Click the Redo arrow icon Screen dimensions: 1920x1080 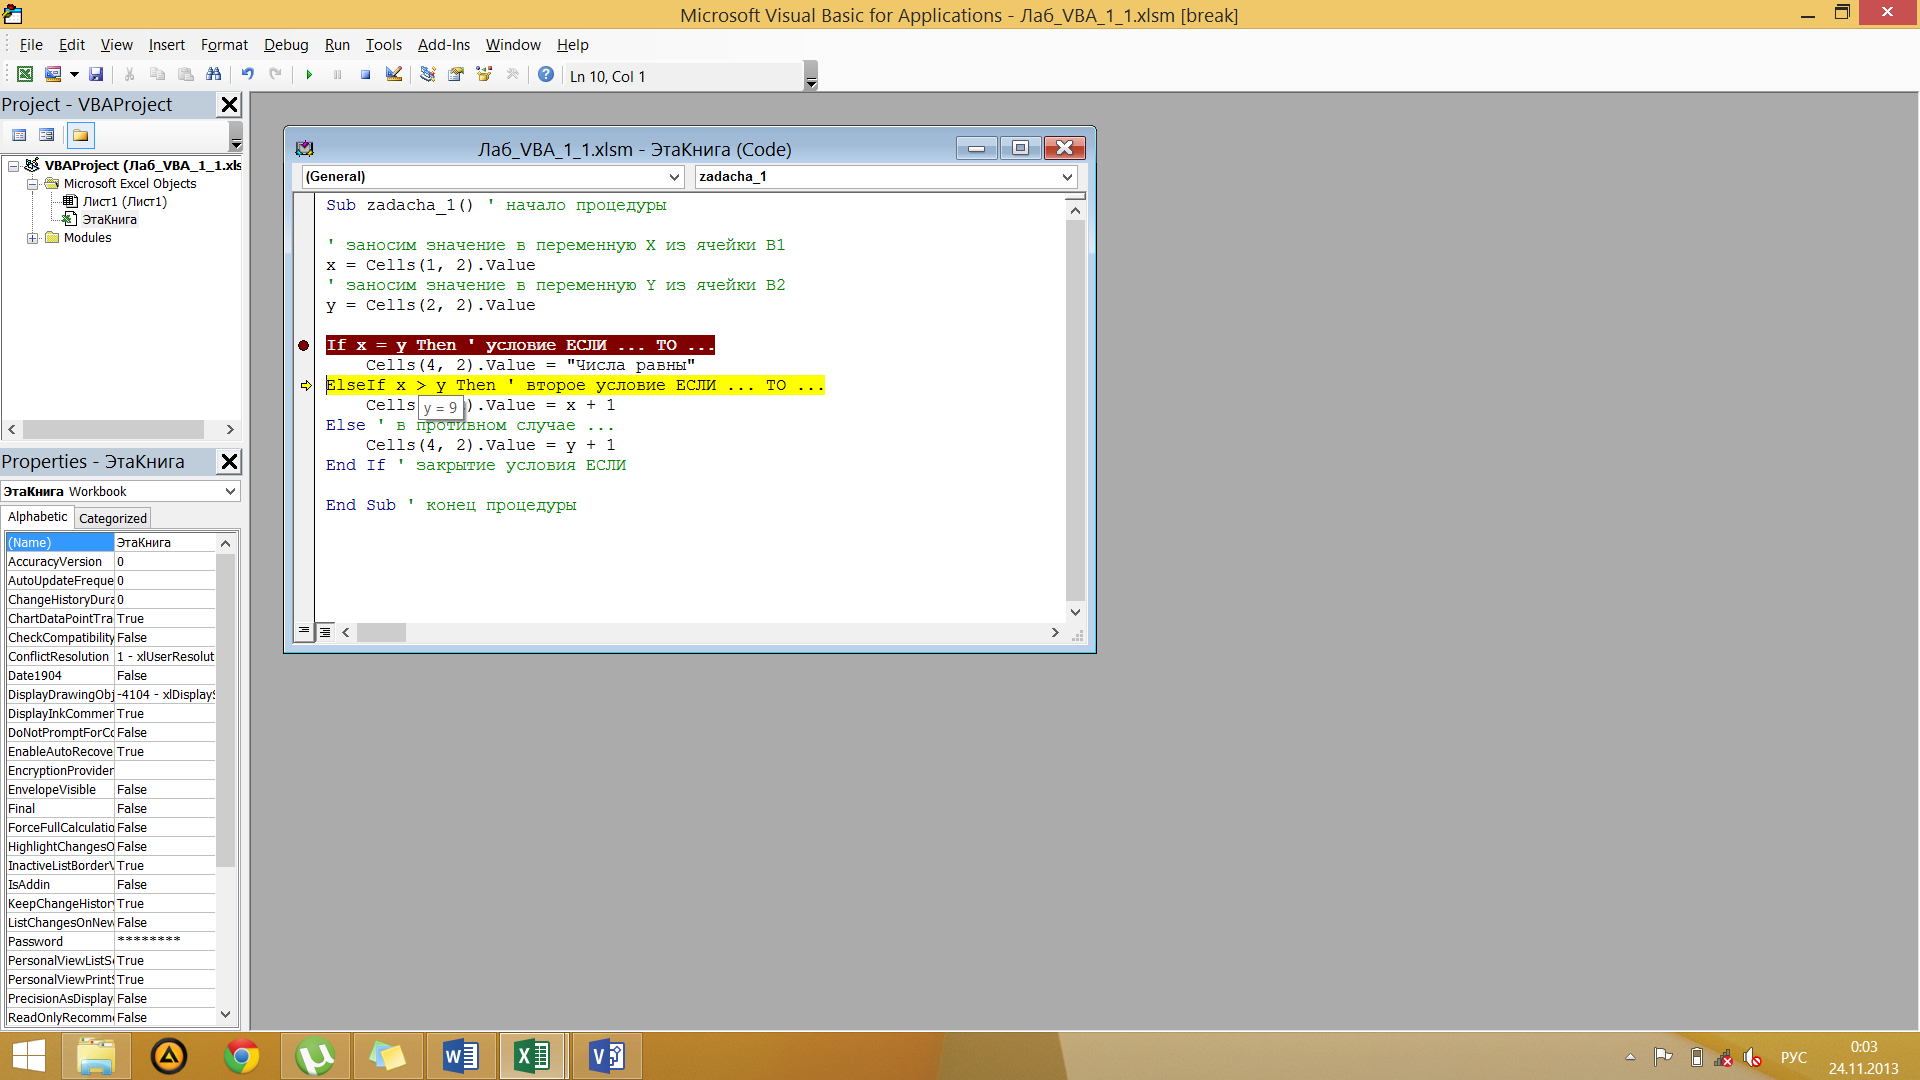(x=275, y=74)
